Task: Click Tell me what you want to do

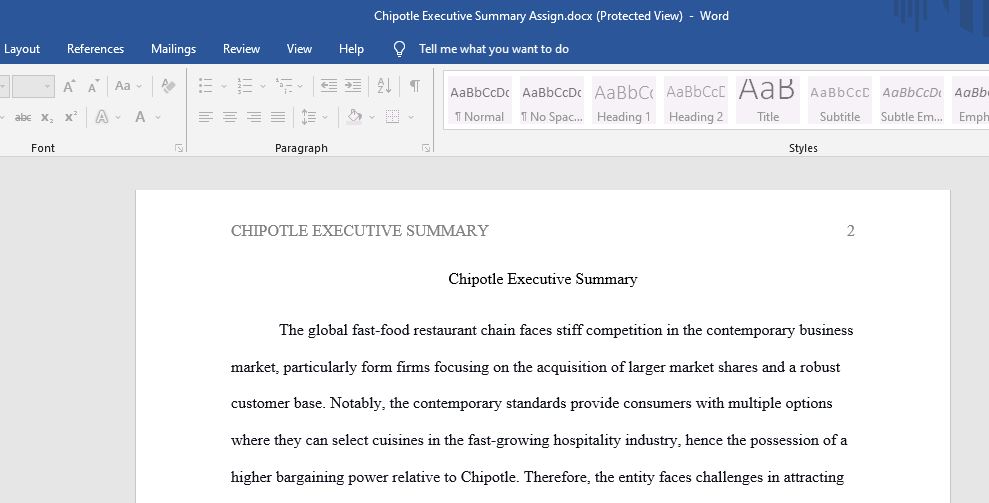Action: [494, 49]
